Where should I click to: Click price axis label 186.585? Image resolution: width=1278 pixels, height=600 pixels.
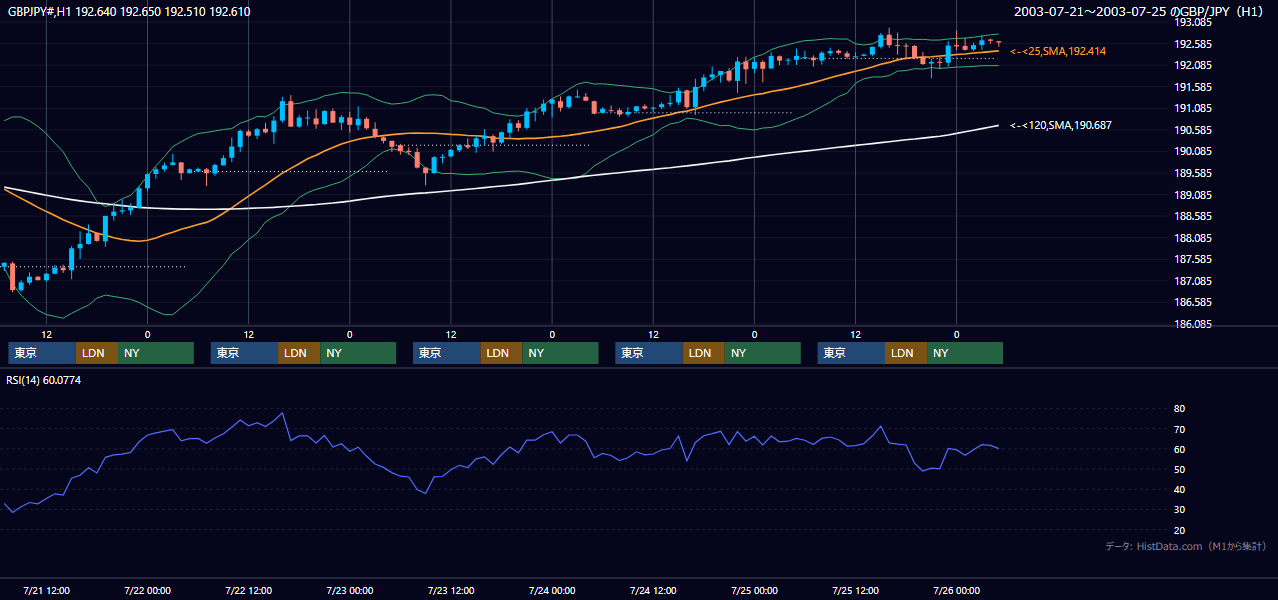point(1193,302)
